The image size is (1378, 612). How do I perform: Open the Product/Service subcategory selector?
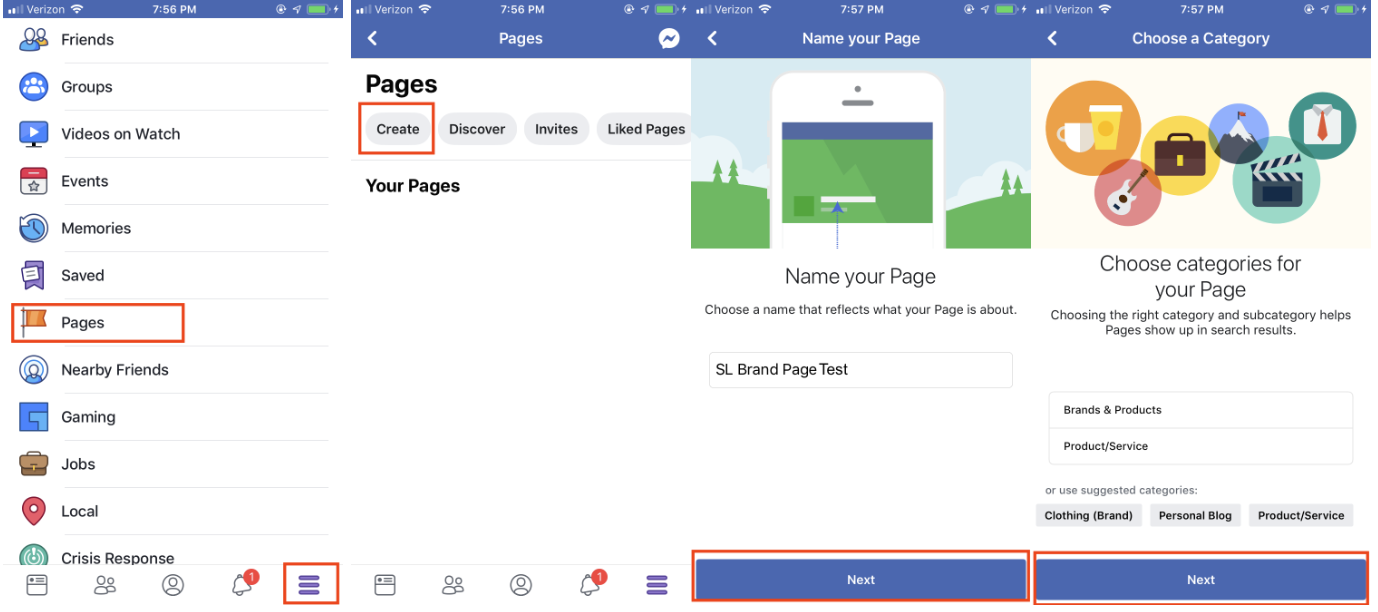pyautogui.click(x=1201, y=446)
